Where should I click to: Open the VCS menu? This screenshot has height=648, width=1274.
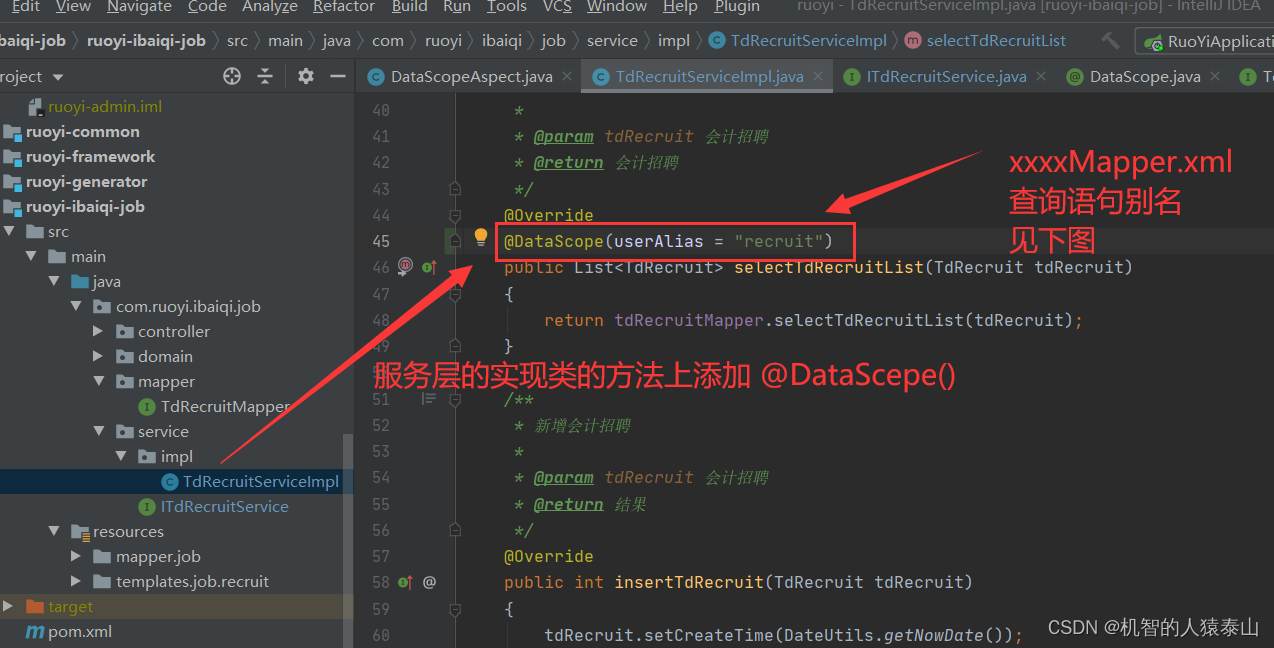click(x=557, y=7)
